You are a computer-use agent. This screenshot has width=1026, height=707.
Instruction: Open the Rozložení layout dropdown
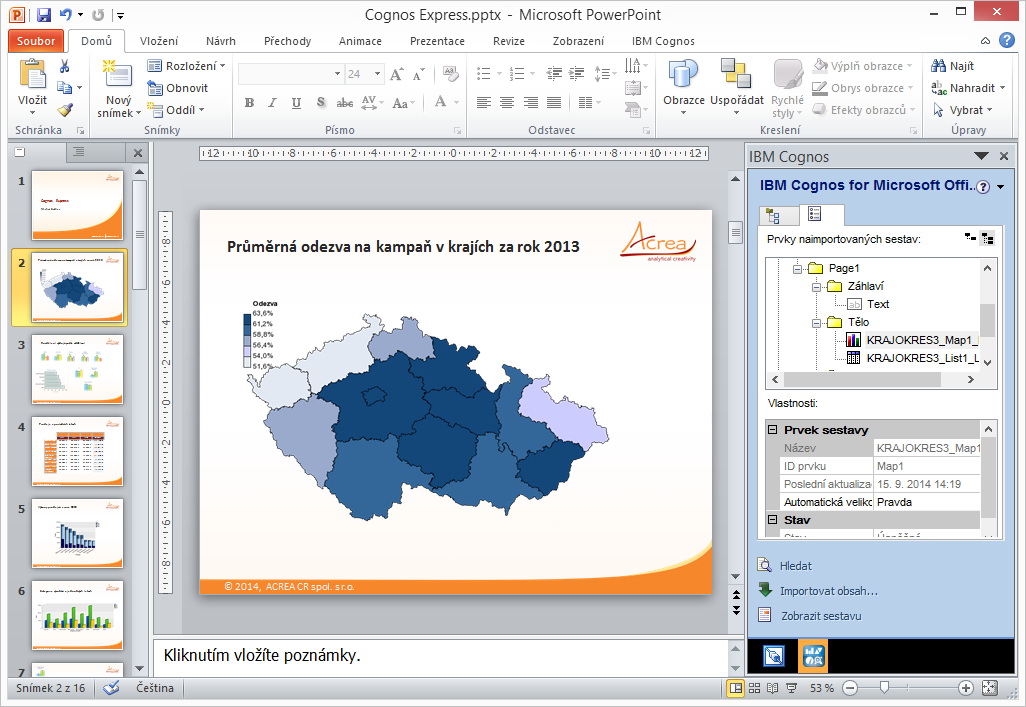pos(187,66)
